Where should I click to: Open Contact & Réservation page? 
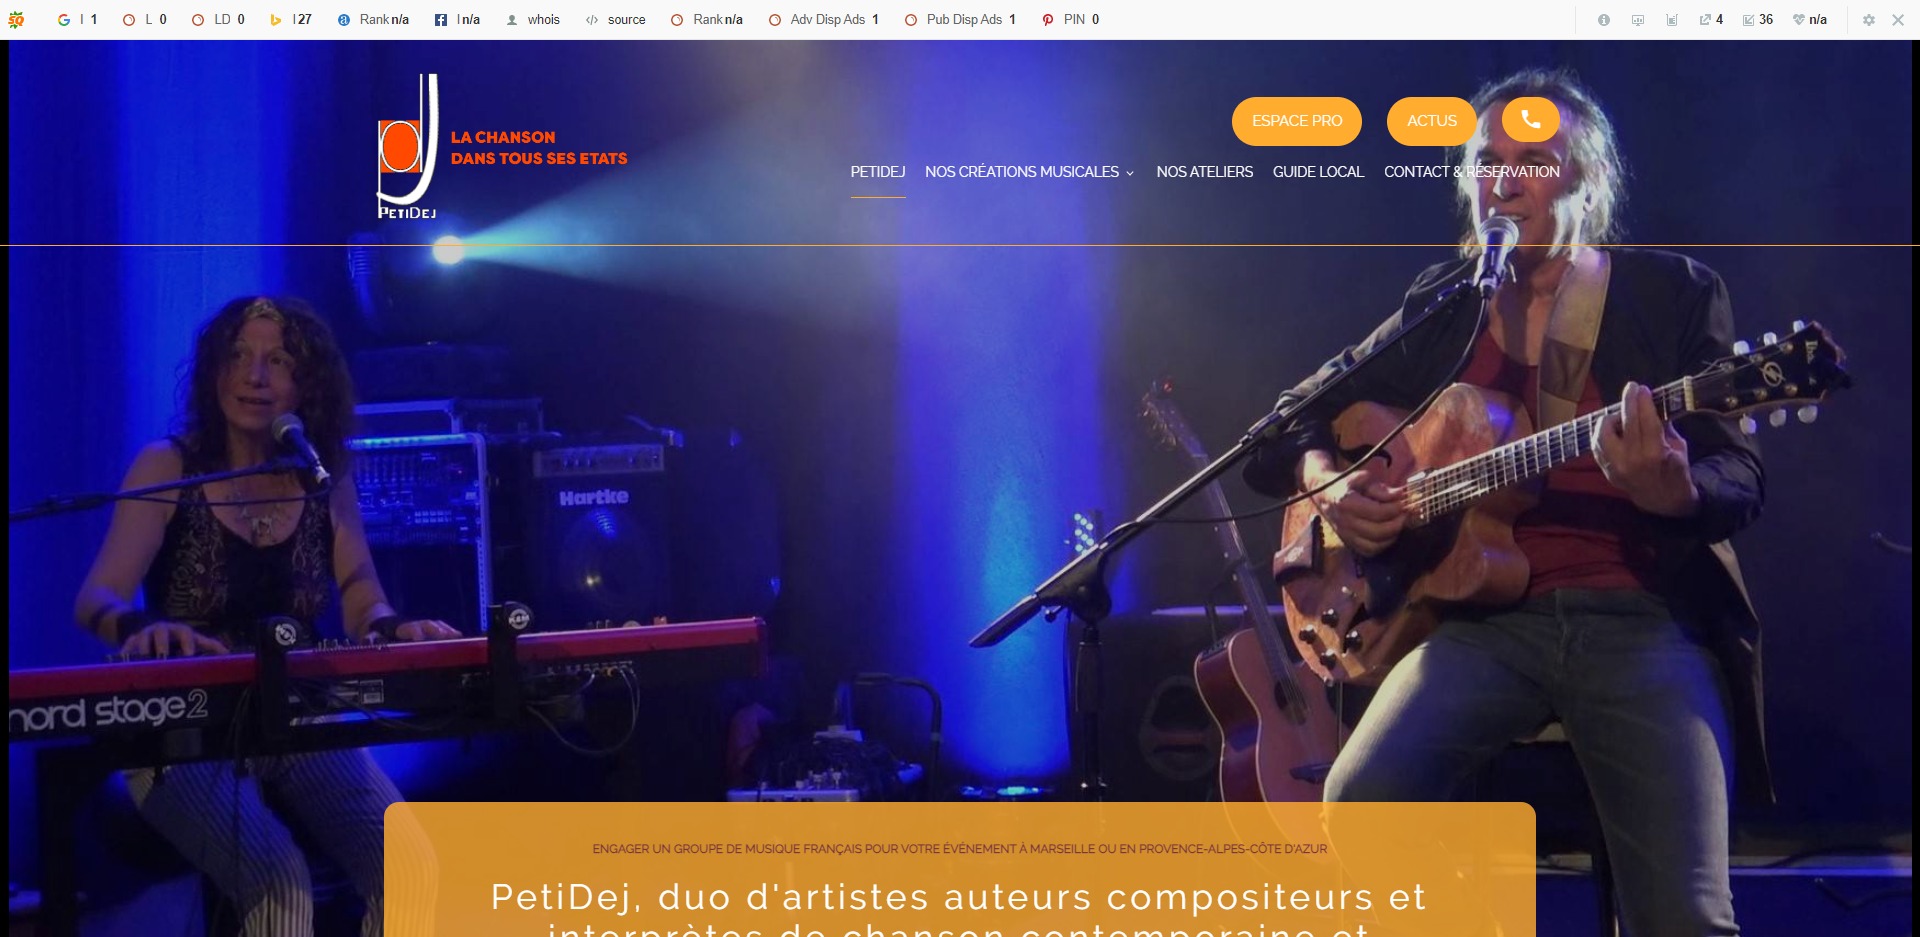(x=1471, y=172)
